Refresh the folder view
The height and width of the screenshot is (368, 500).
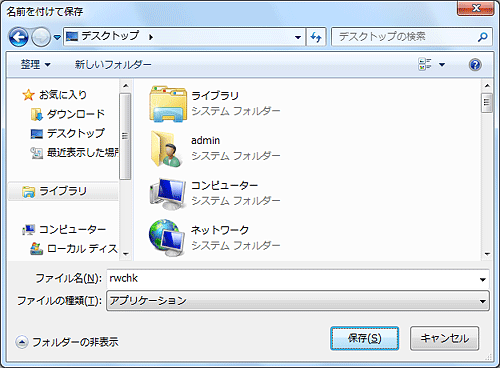[x=315, y=37]
